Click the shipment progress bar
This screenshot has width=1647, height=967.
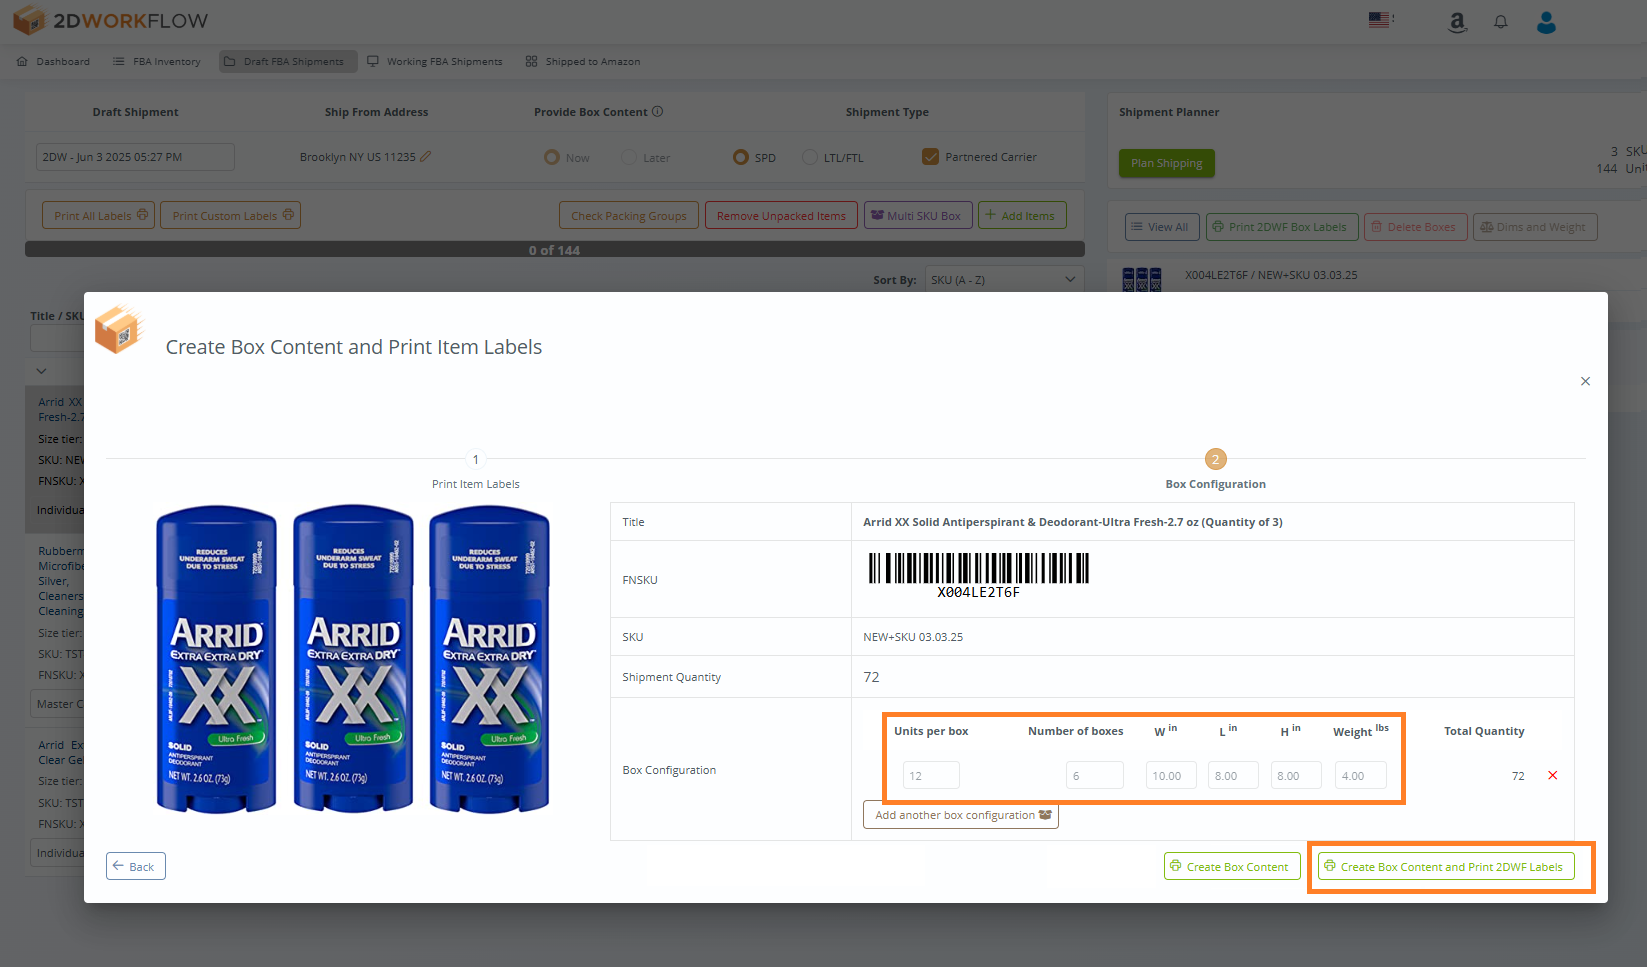[555, 250]
